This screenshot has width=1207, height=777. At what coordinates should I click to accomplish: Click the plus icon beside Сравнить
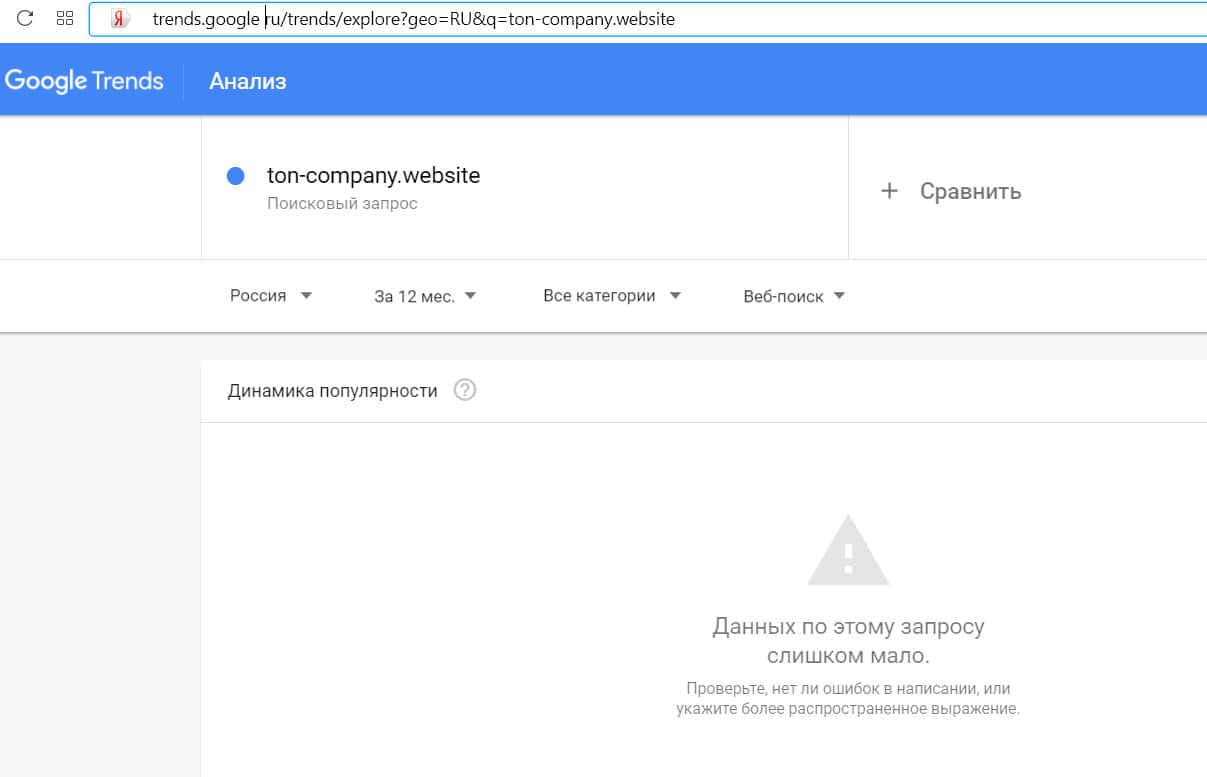click(889, 191)
